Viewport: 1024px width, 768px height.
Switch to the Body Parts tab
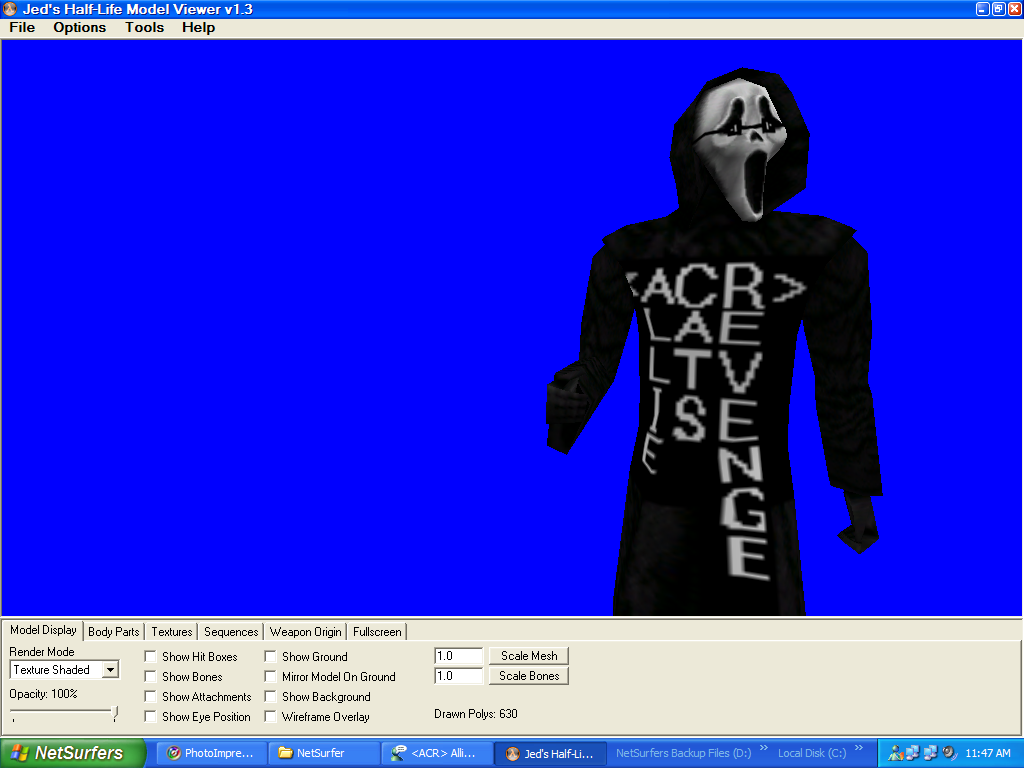[x=114, y=632]
